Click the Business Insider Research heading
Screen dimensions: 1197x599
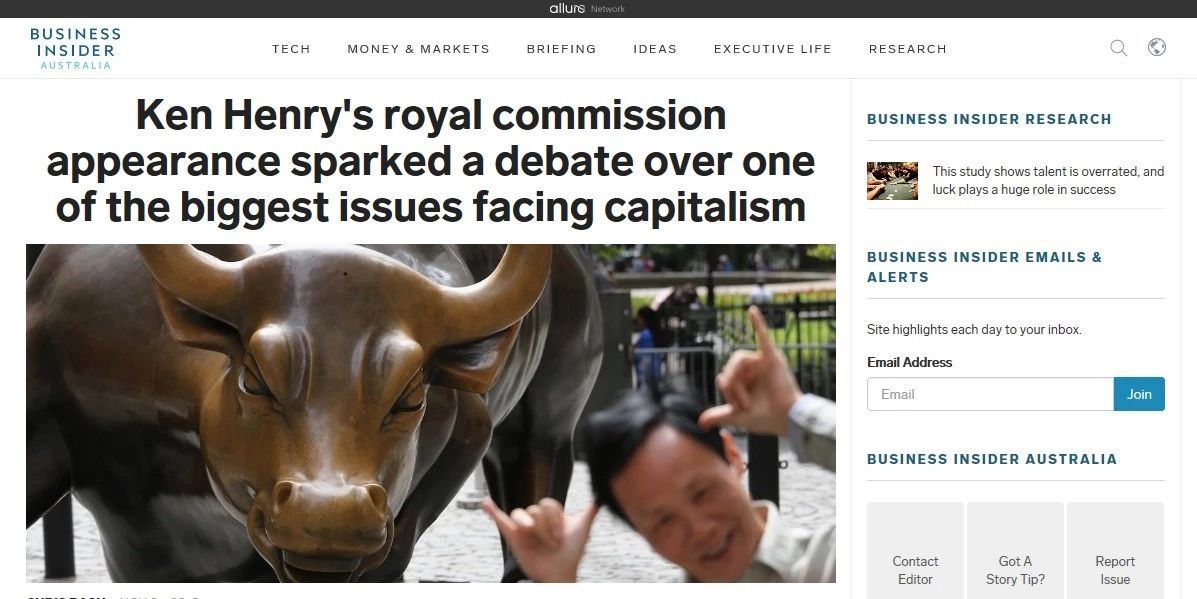click(989, 119)
